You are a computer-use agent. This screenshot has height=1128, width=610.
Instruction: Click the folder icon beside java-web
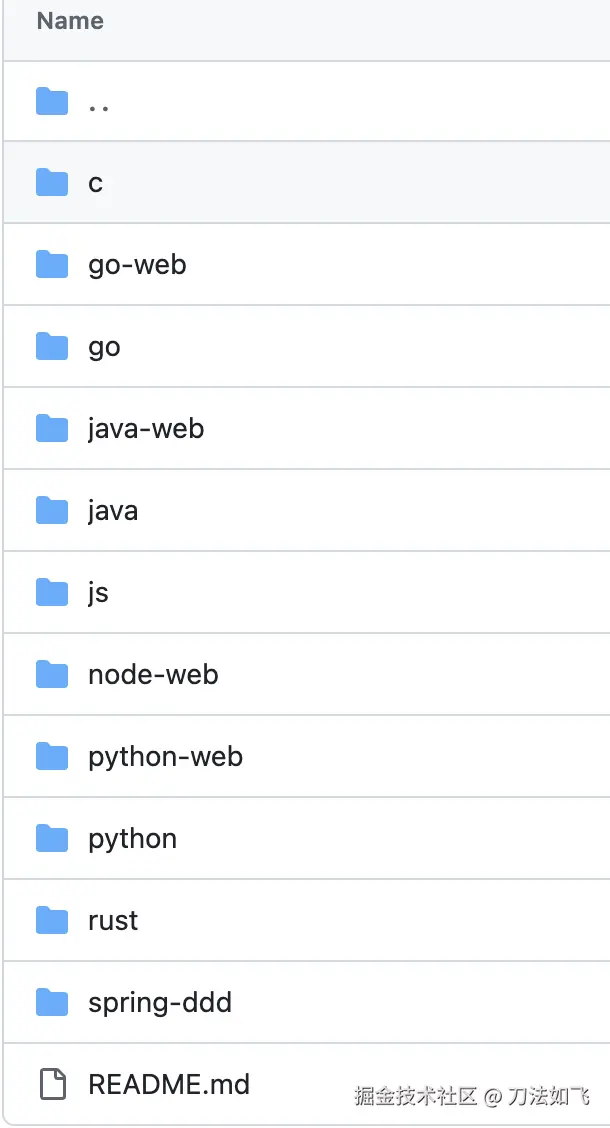(52, 429)
